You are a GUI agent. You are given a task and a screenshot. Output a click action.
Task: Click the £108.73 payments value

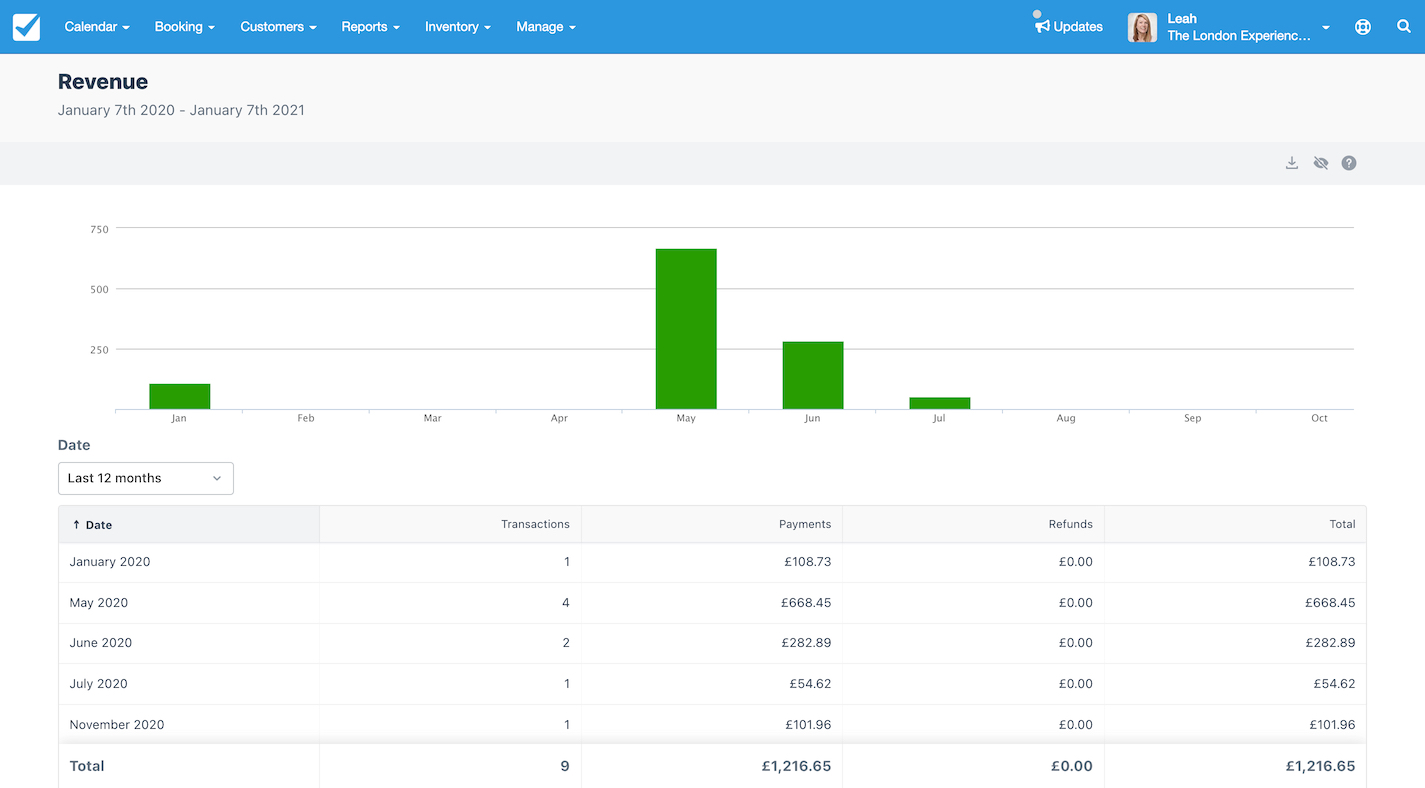808,562
